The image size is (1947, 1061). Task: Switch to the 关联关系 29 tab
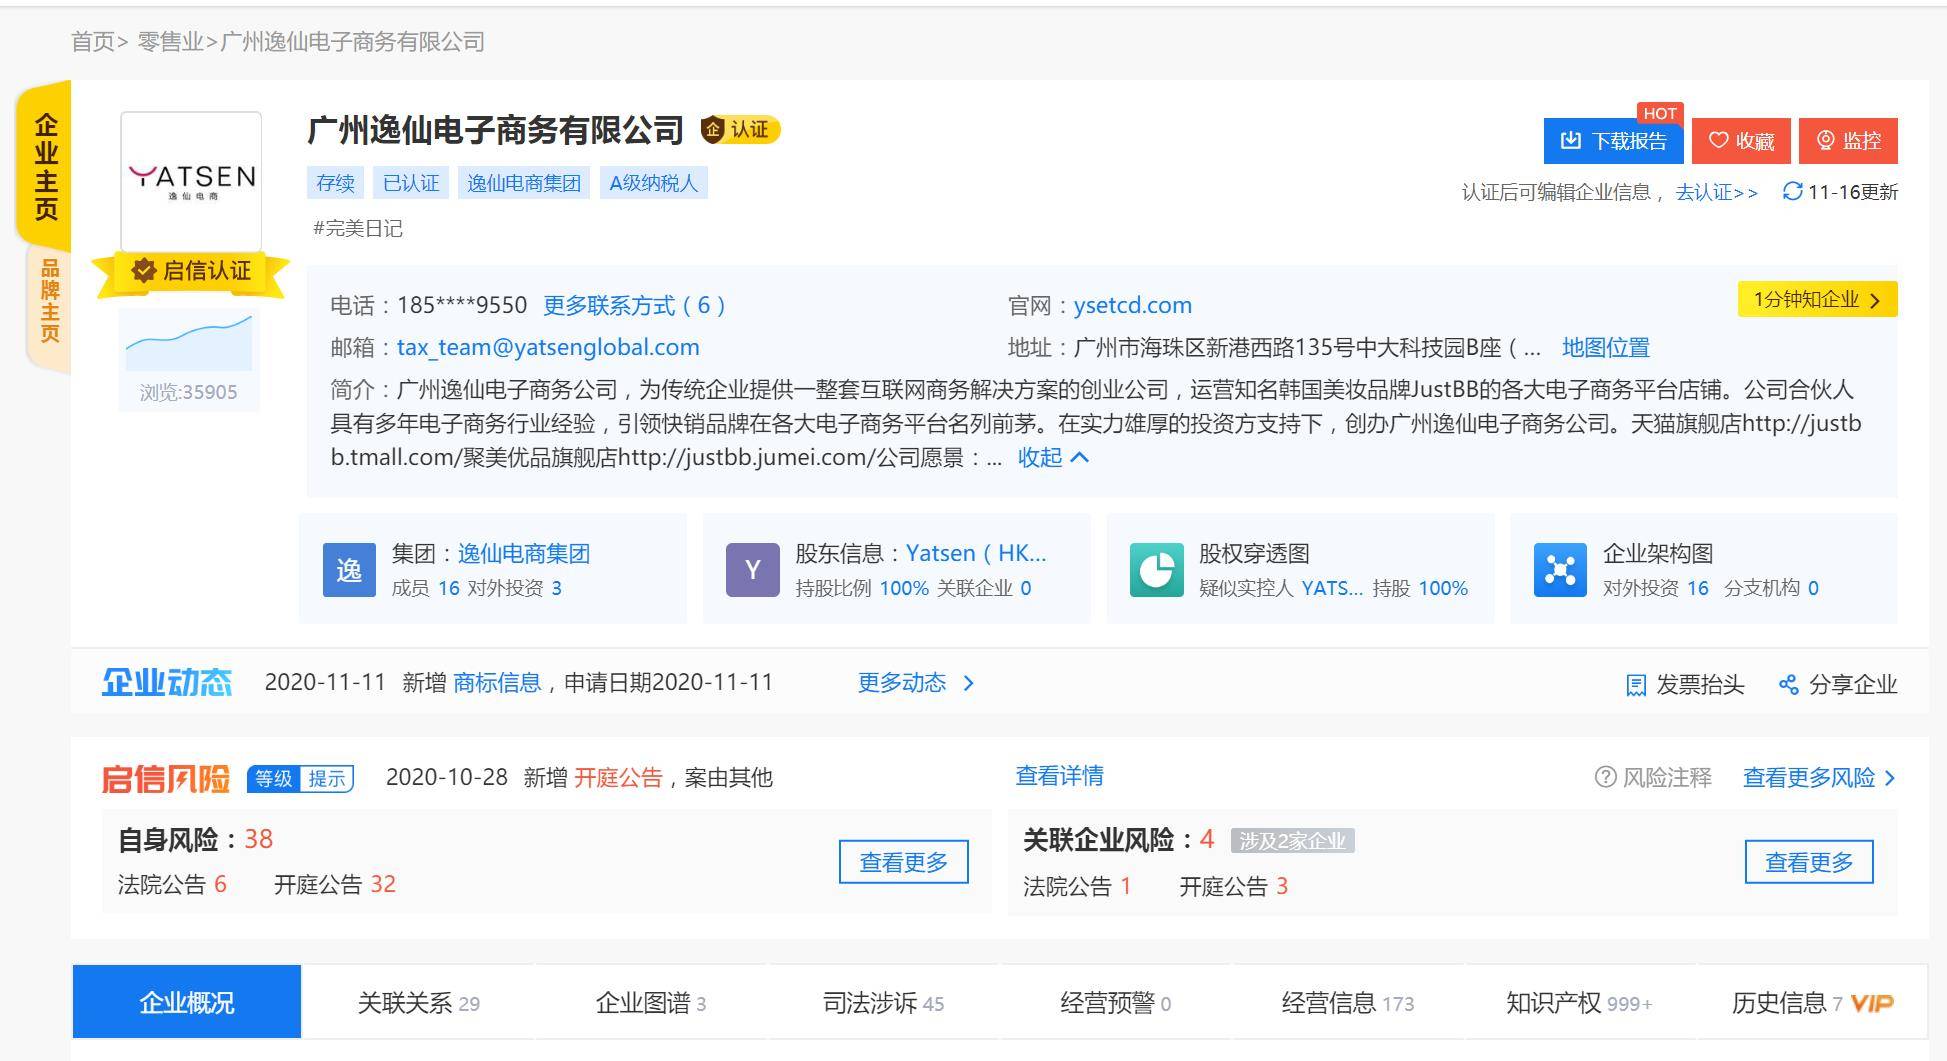pos(419,1002)
